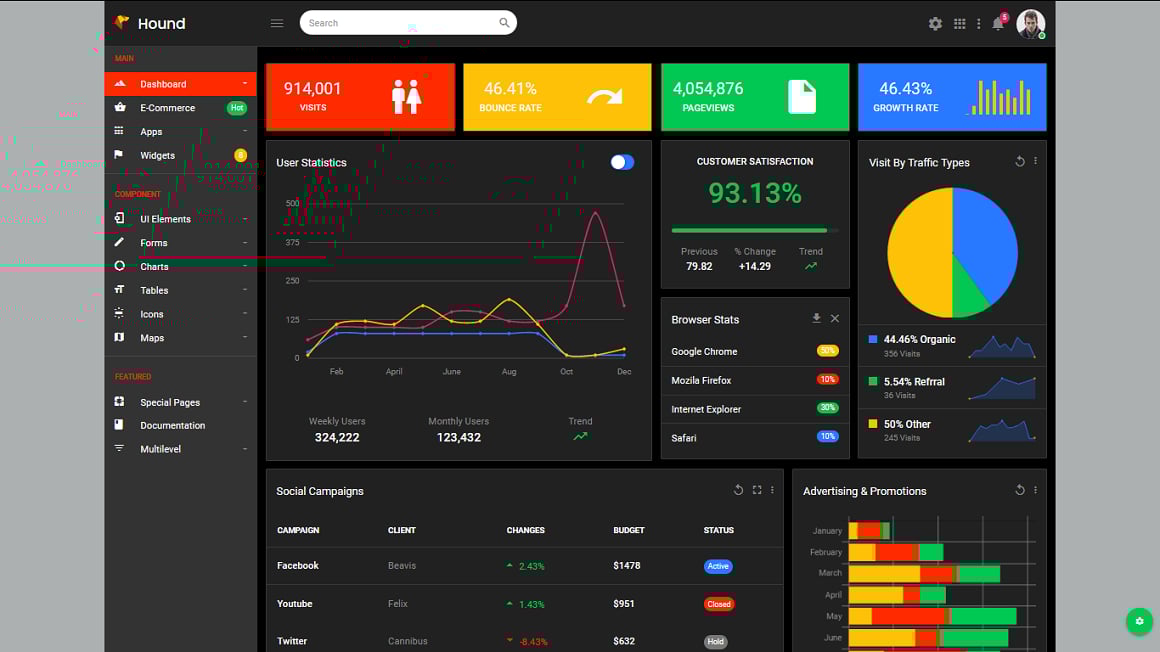This screenshot has width=1160, height=652.
Task: Click the Active status badge for Facebook
Action: (718, 566)
